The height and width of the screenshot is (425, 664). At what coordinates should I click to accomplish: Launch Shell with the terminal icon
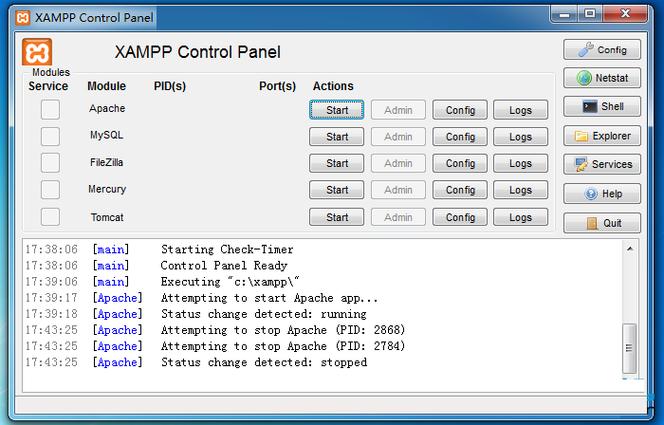[602, 106]
